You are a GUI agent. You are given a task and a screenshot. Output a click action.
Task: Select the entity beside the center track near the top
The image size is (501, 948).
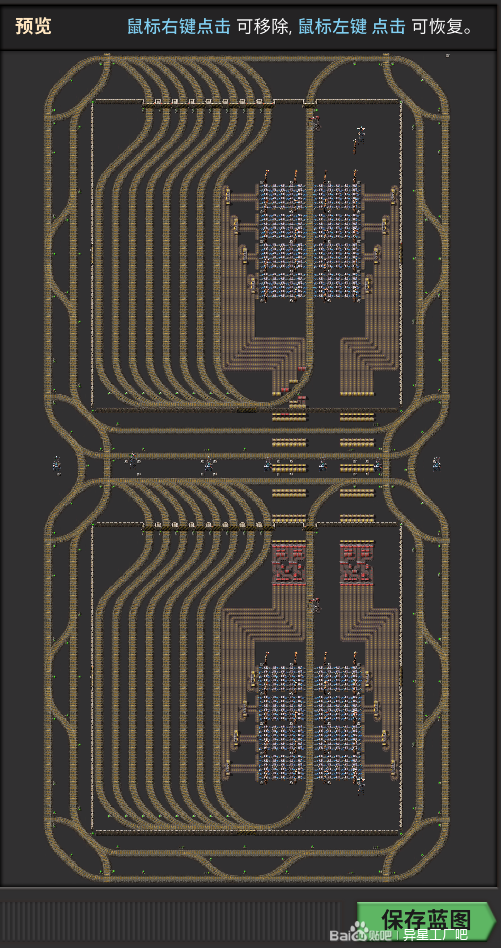point(313,123)
